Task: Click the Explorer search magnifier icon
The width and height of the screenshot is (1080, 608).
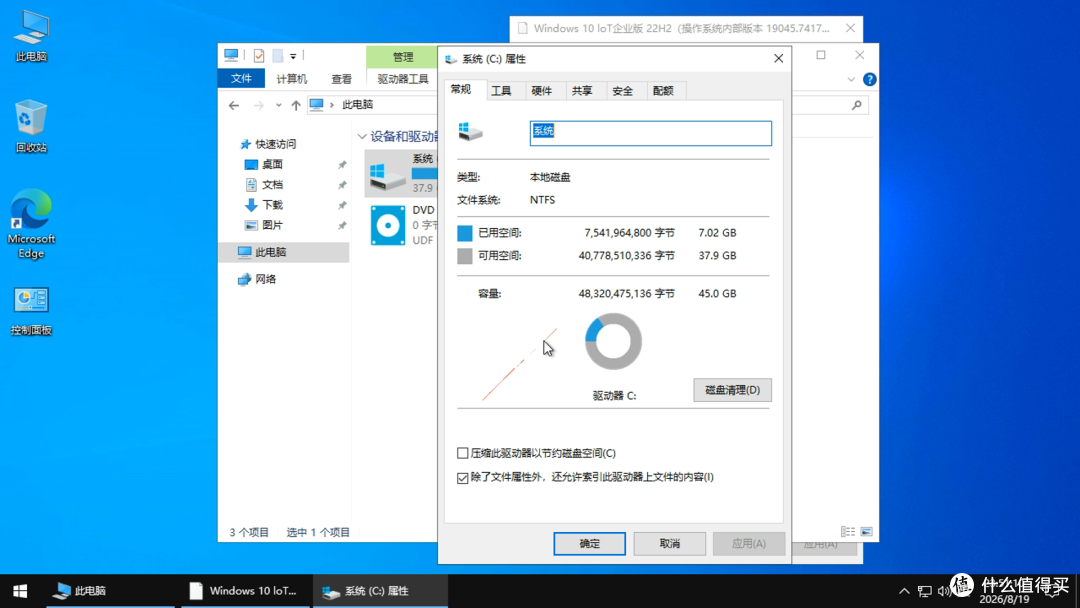Action: [x=856, y=105]
